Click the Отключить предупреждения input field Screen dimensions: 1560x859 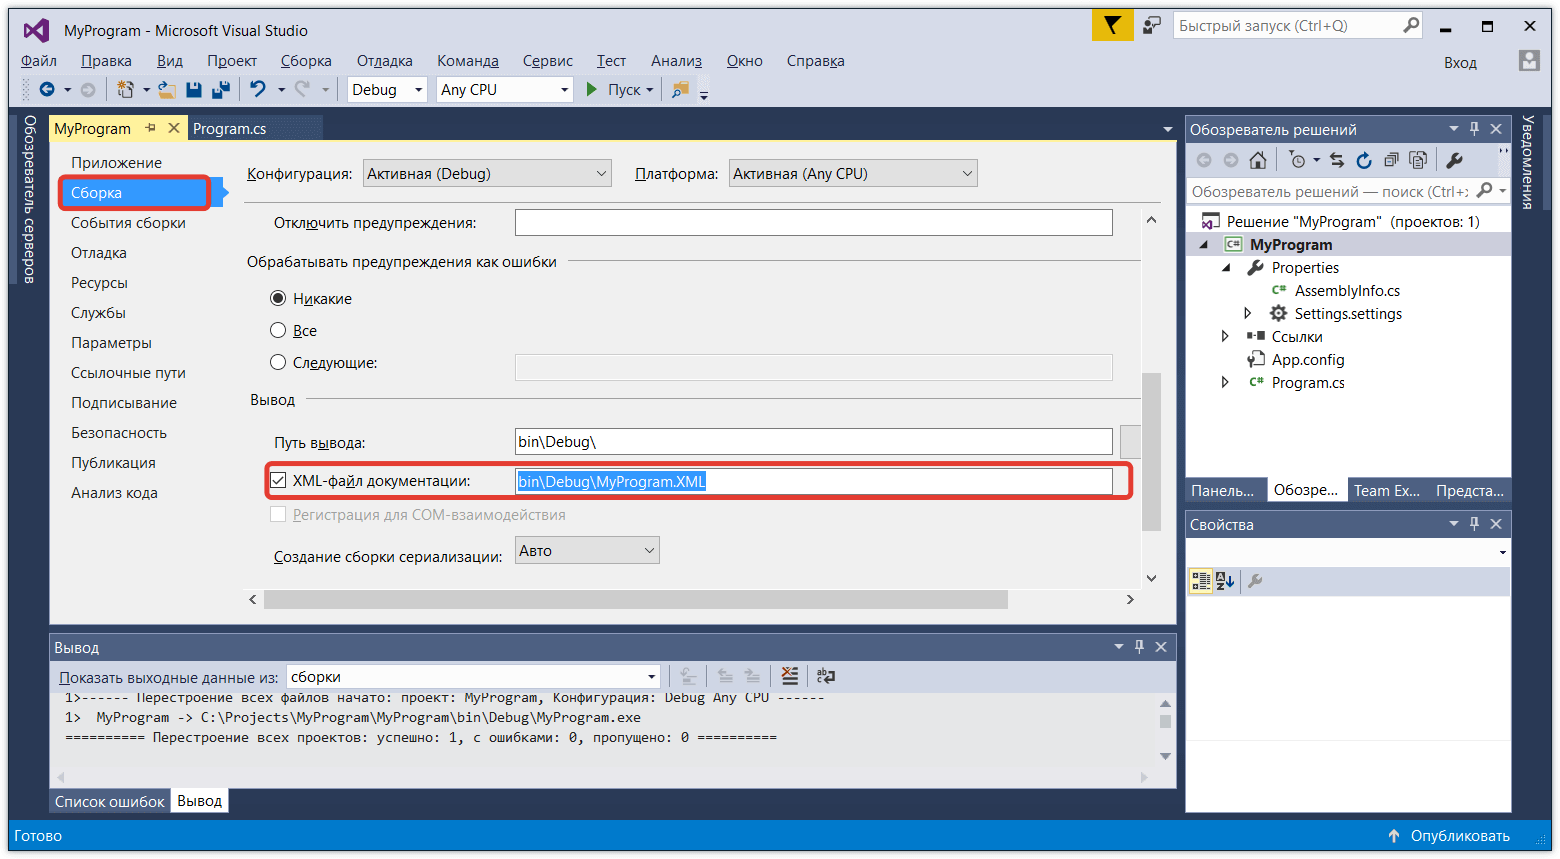point(814,222)
